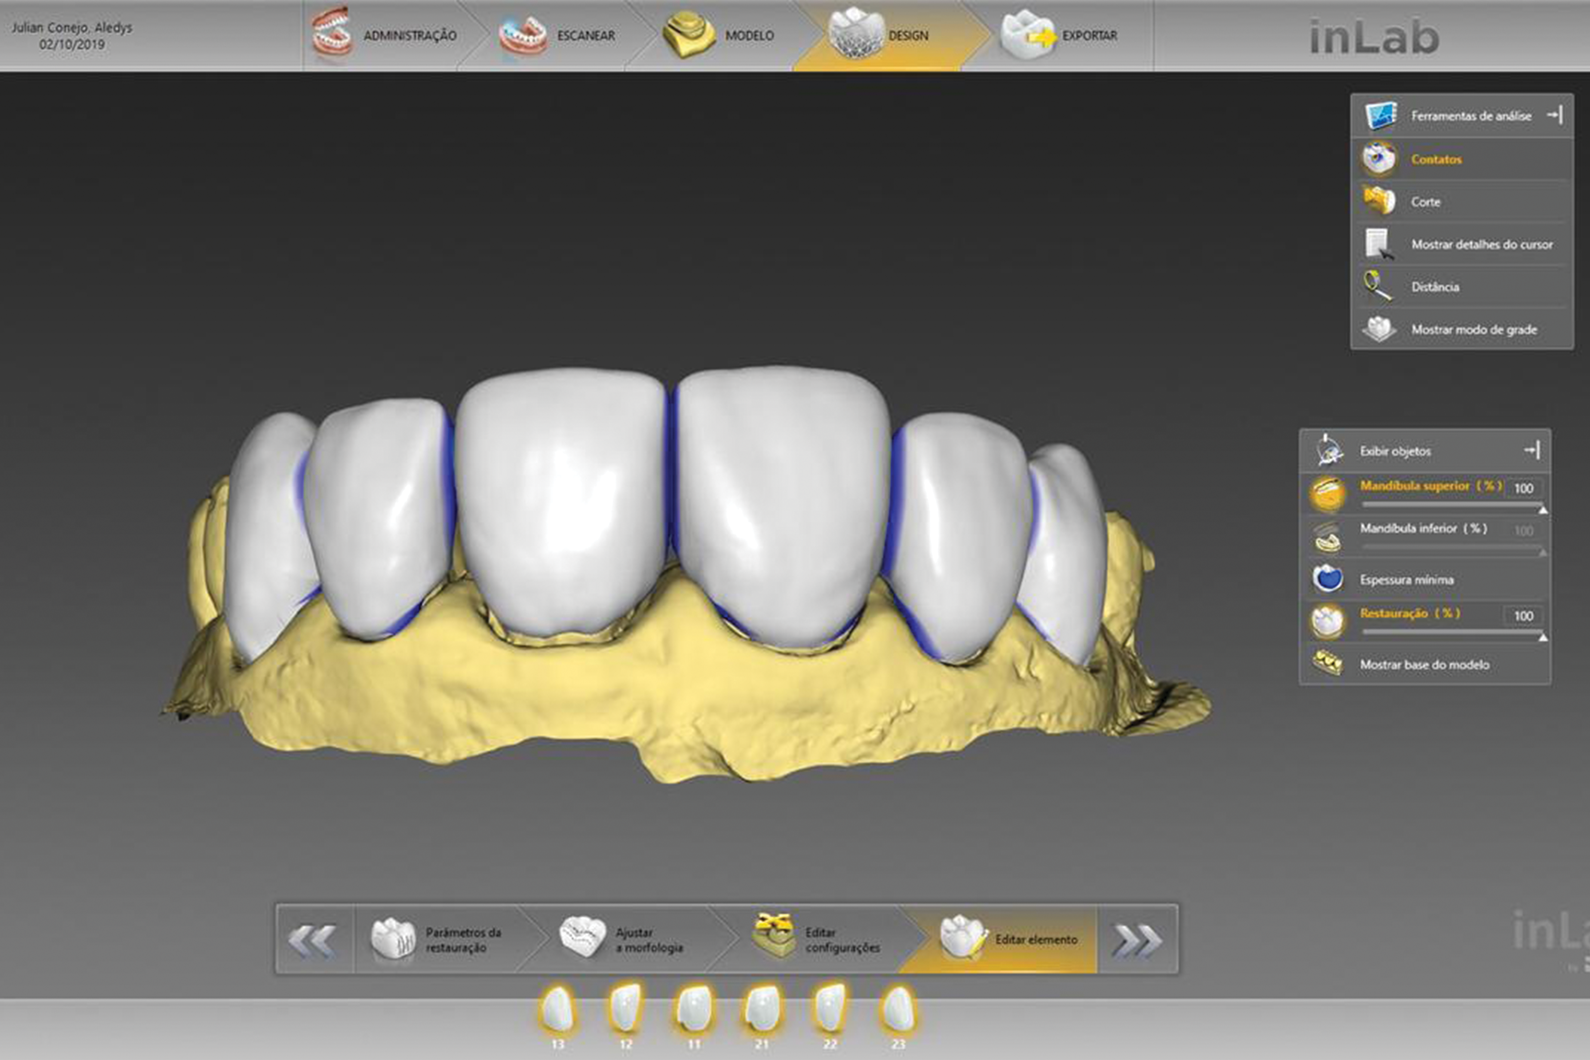1590x1060 pixels.
Task: Select tooth 11 thumbnail
Action: (694, 1010)
